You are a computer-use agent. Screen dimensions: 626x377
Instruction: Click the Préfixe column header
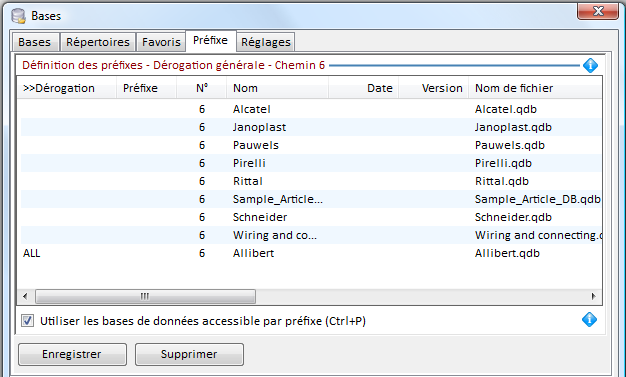(147, 88)
